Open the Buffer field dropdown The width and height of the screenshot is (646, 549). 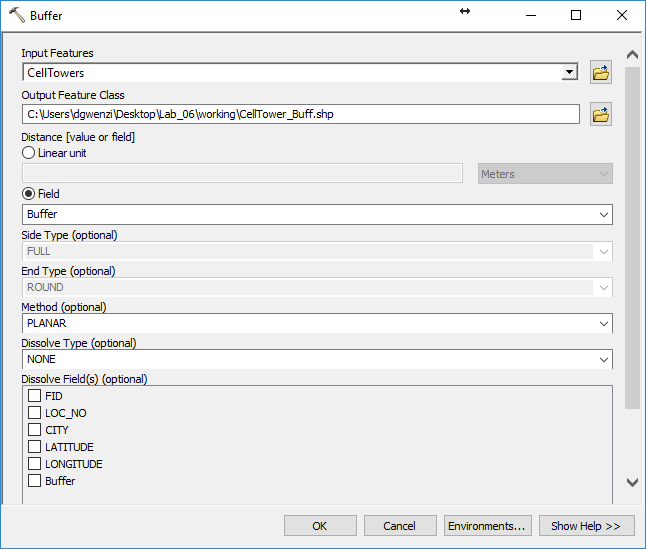[603, 215]
